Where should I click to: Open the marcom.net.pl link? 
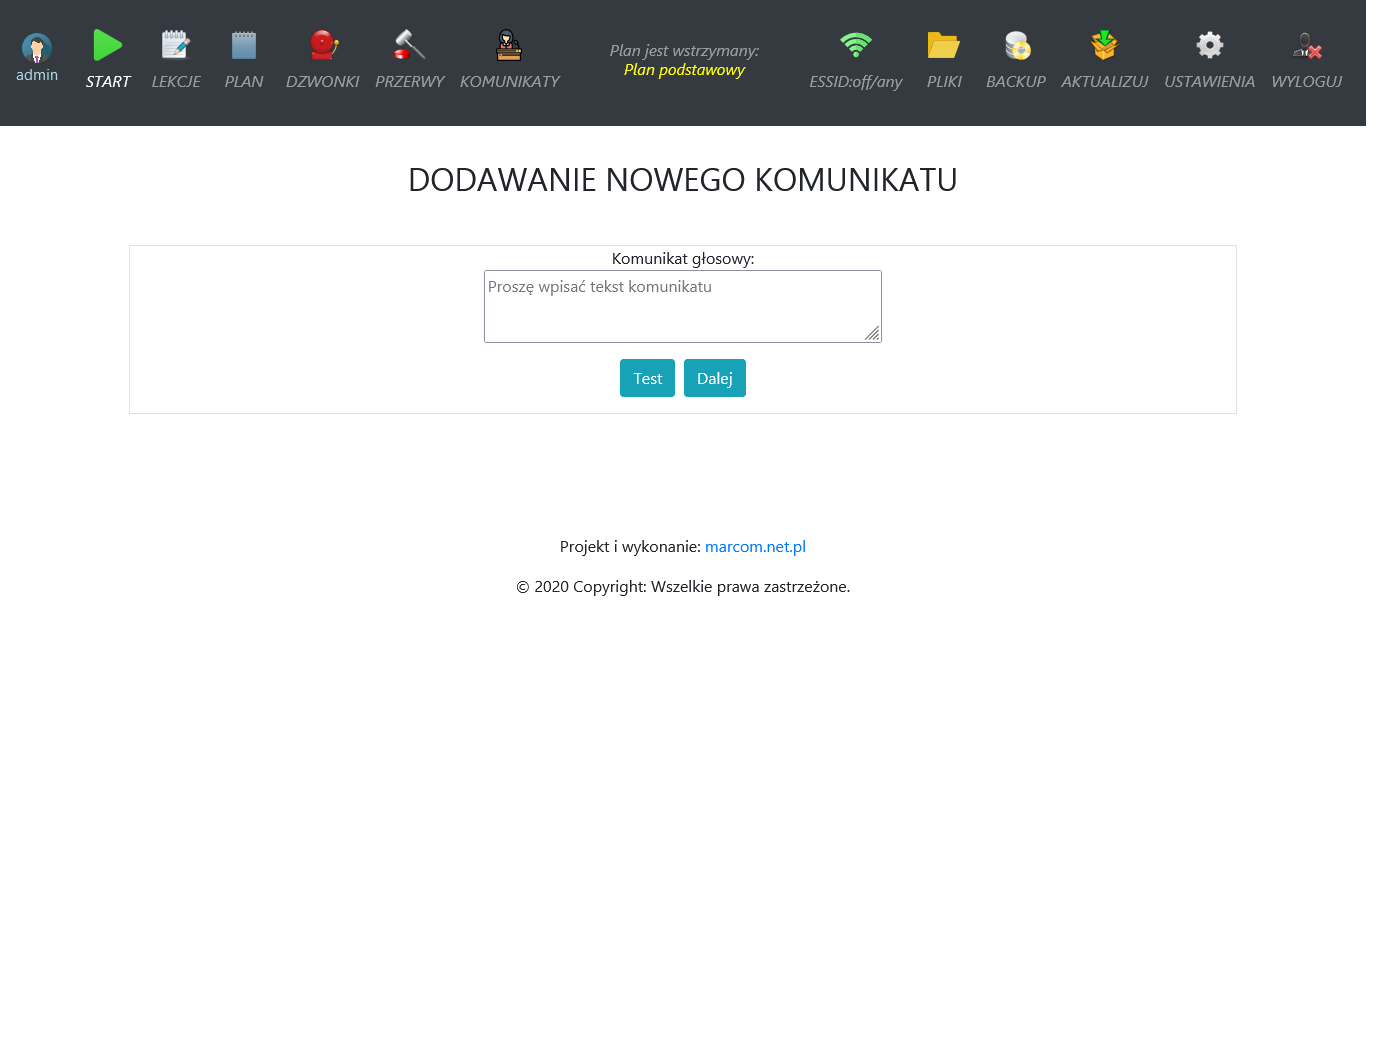755,547
